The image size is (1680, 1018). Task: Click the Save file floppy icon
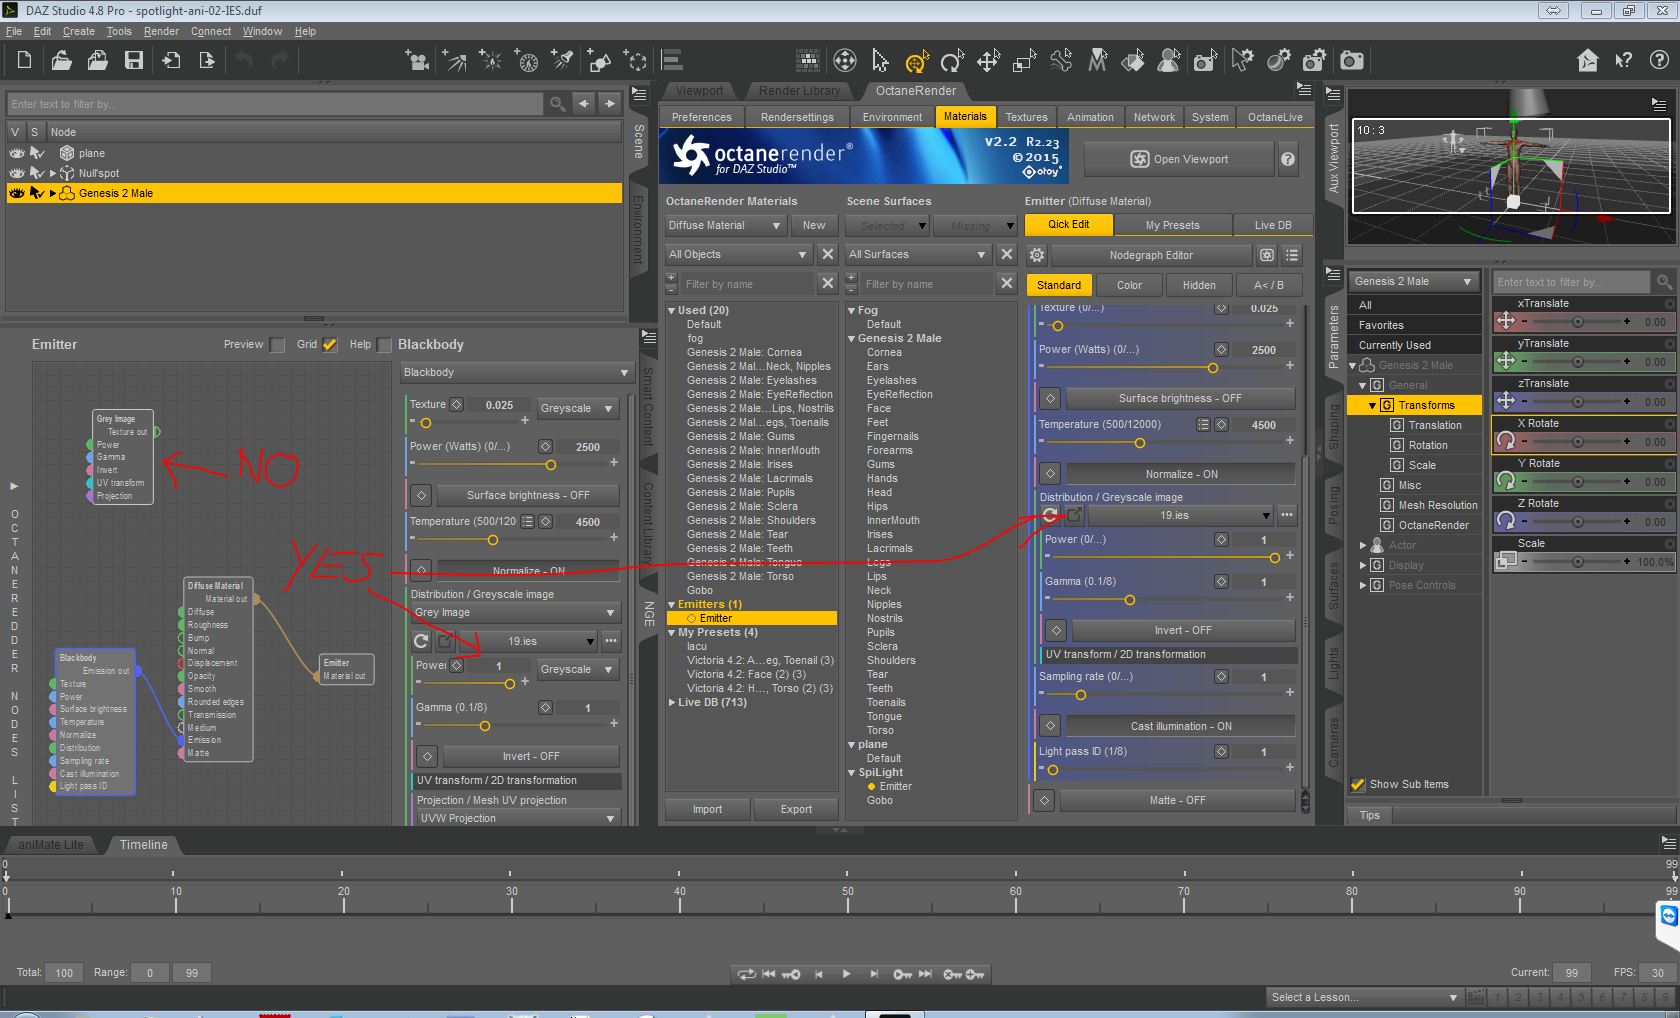134,61
